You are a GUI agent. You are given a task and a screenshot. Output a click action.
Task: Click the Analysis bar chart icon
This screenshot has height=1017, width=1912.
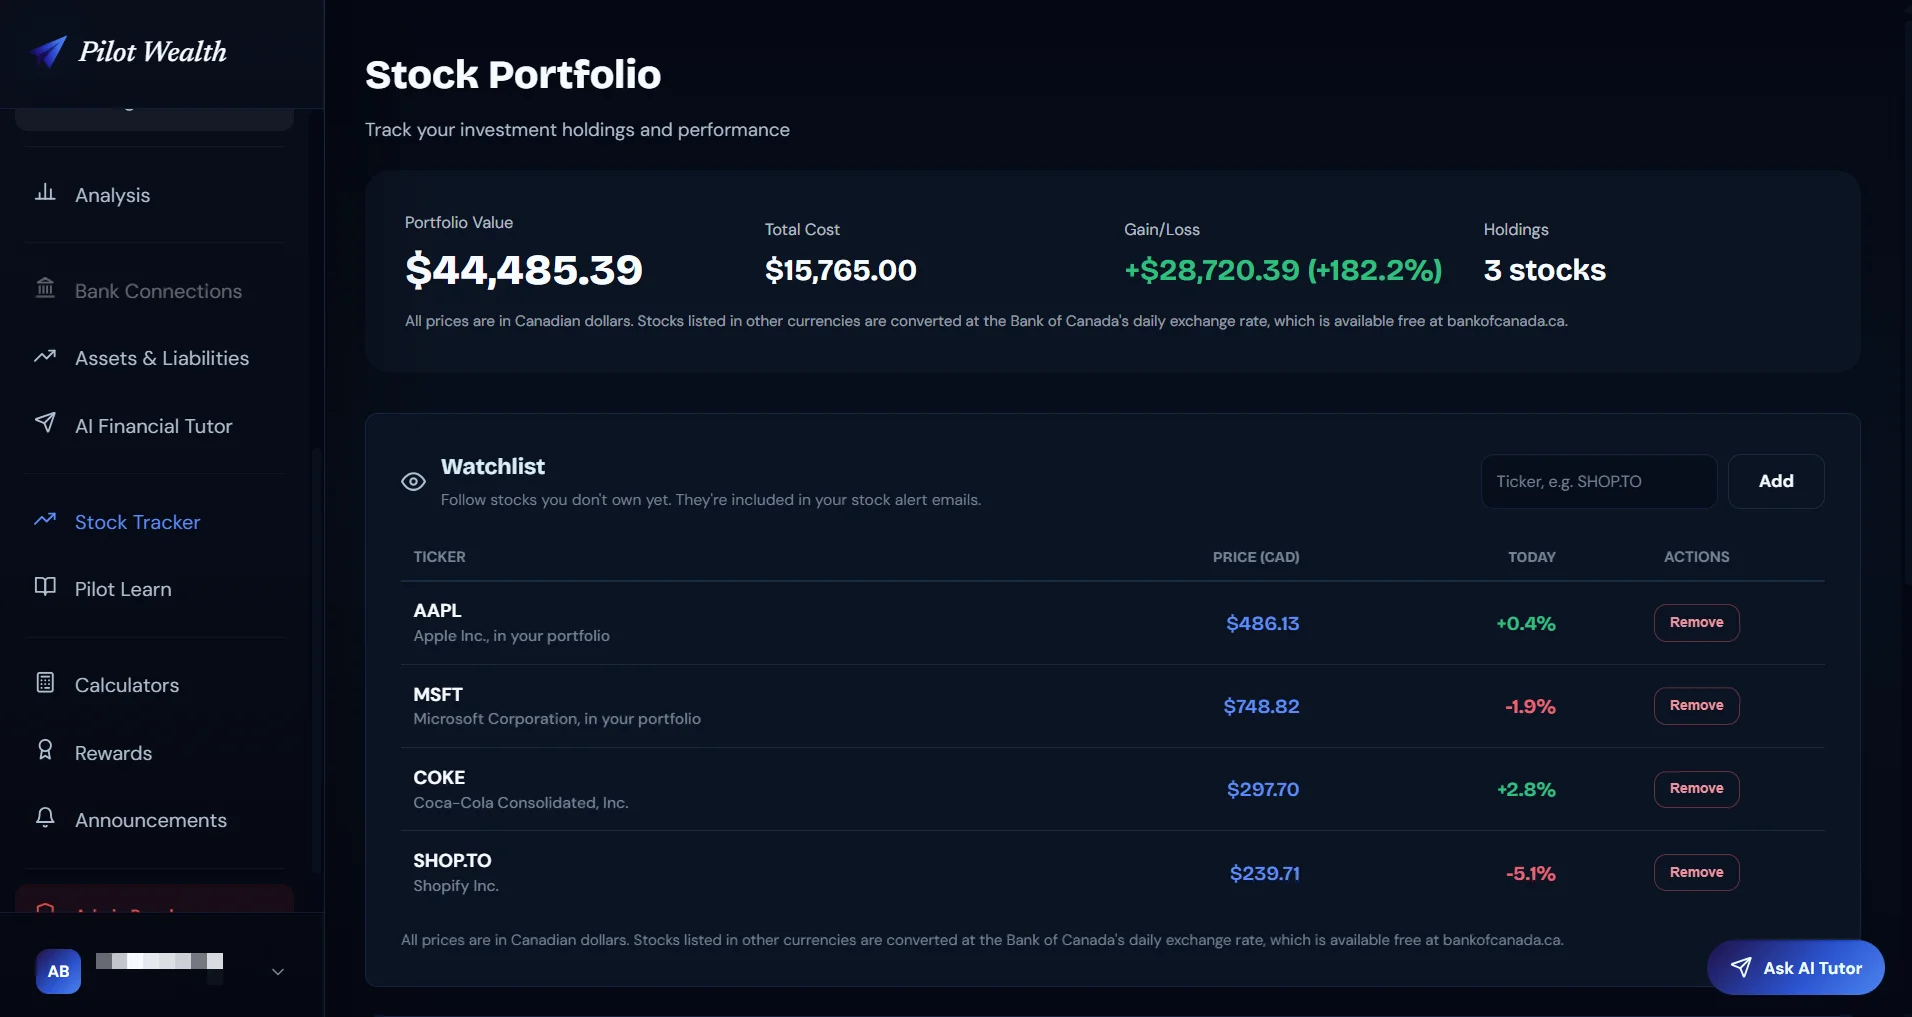(x=45, y=192)
